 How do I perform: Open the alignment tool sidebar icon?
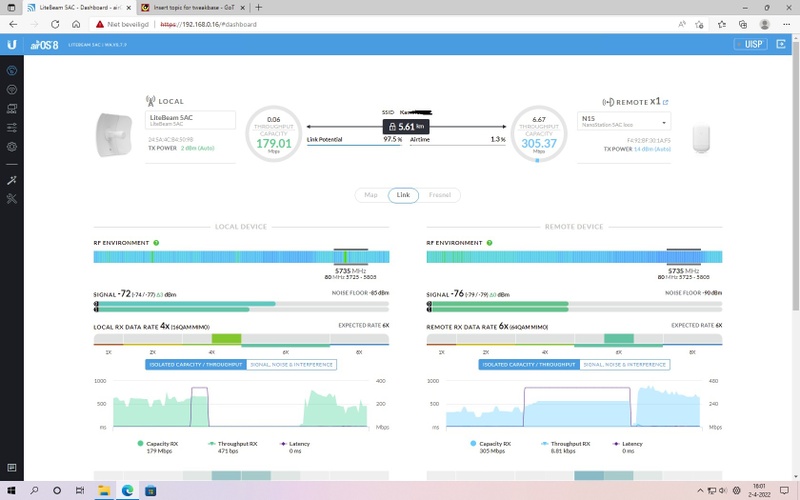[12, 180]
